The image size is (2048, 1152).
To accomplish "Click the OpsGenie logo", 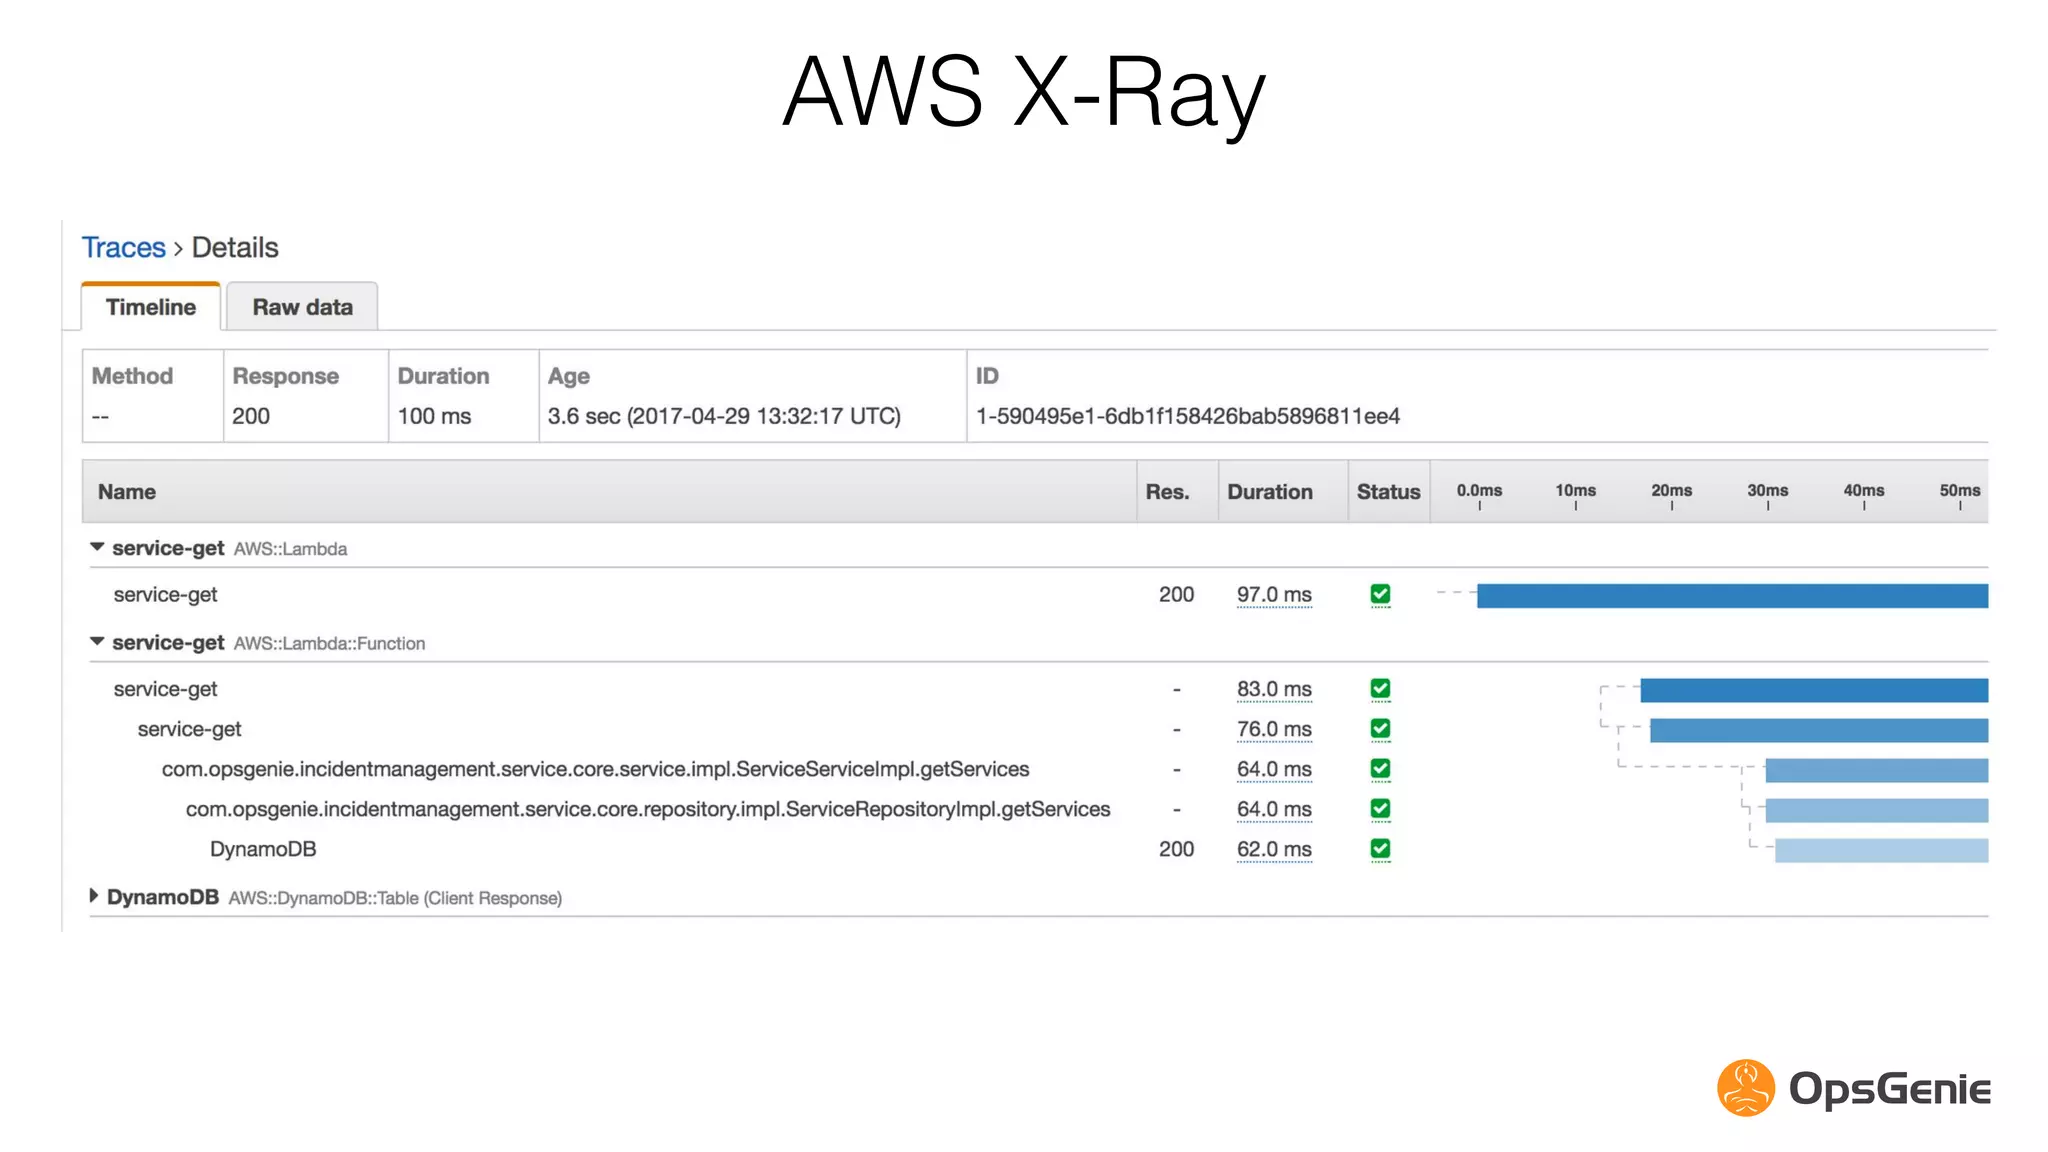I will [x=1853, y=1088].
